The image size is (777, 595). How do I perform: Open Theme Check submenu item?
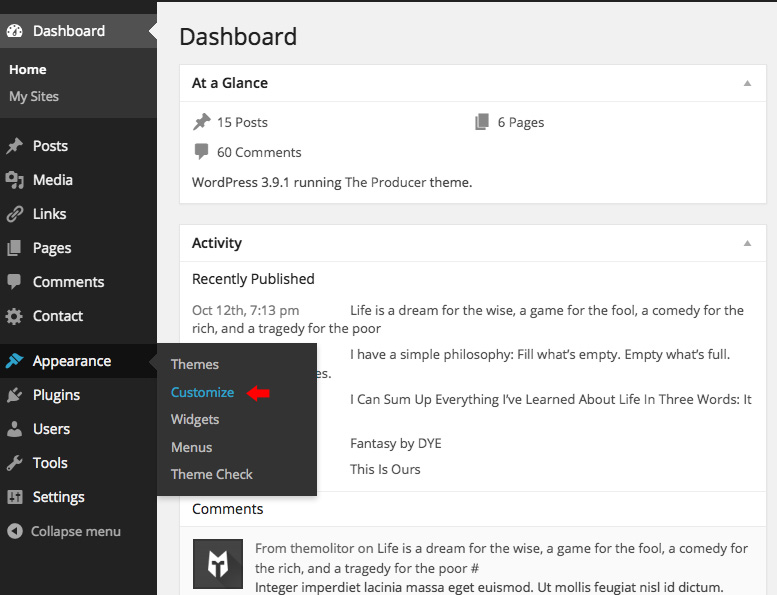(x=212, y=474)
